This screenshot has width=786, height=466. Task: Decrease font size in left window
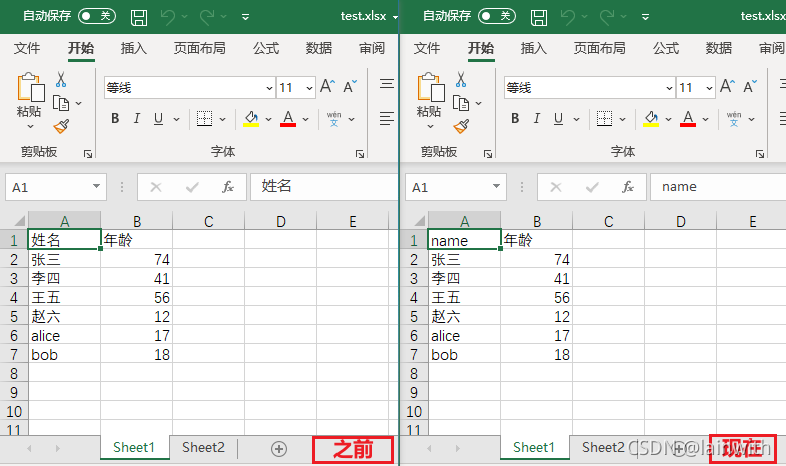point(350,86)
